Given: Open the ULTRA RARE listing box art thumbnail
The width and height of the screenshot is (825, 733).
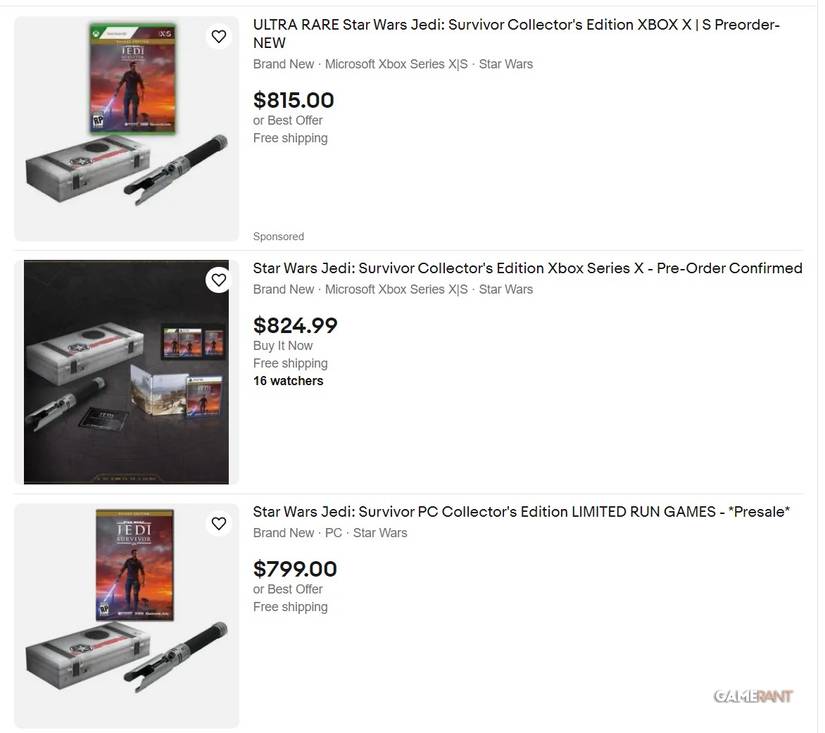Looking at the screenshot, I should click(126, 128).
